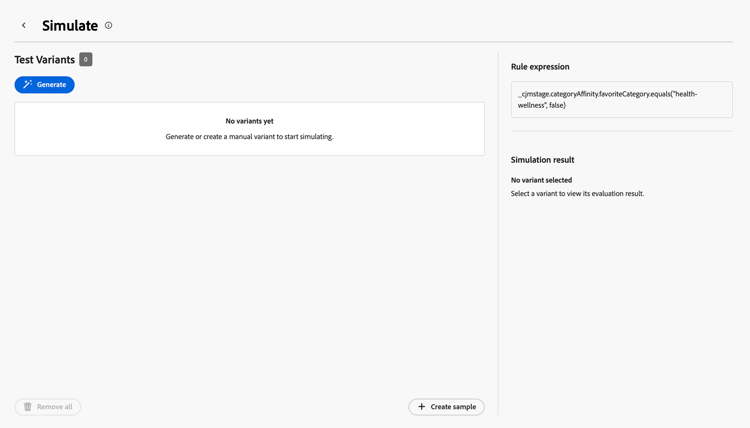Click the trash icon in Remove all
Screen dimensions: 750x428
coord(28,406)
